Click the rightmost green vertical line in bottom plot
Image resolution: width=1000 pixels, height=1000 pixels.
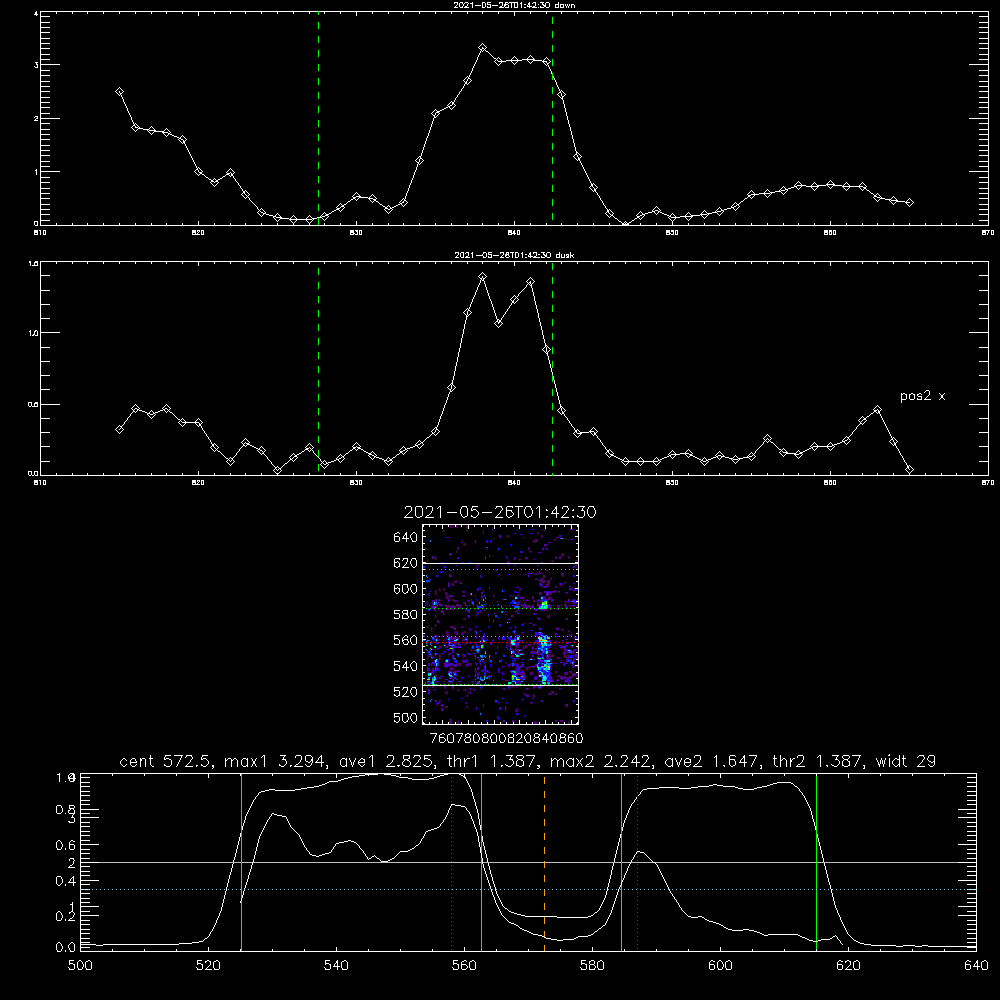[816, 862]
